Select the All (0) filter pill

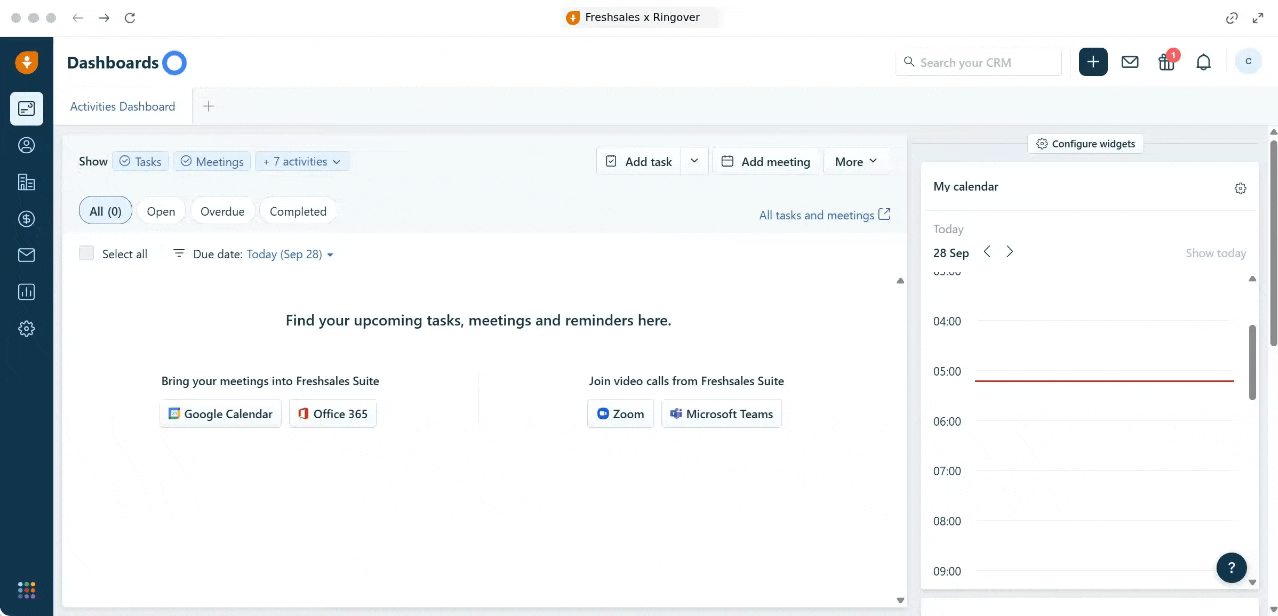(x=105, y=211)
